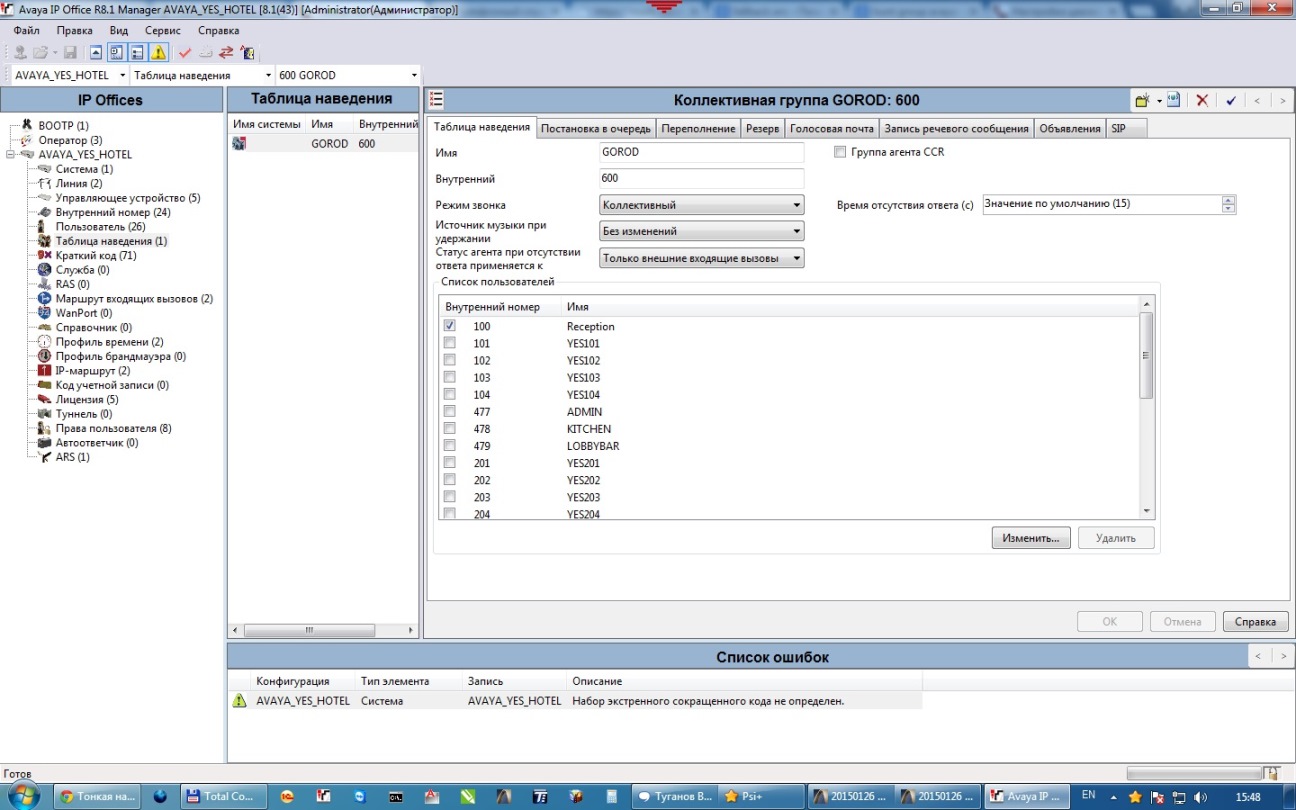
Task: Toggle the navigation pane toolbar icon
Action: pos(117,52)
